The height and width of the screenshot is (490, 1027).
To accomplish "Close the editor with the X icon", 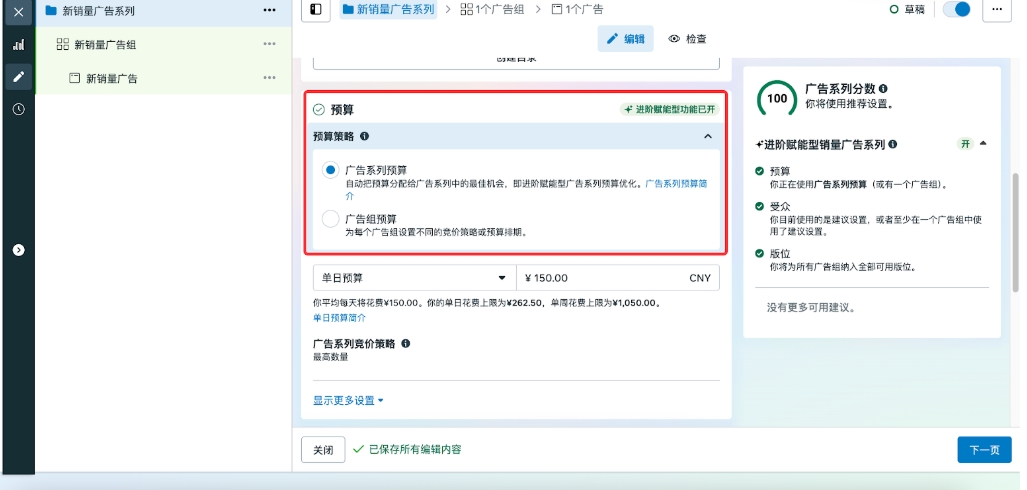I will [x=18, y=12].
